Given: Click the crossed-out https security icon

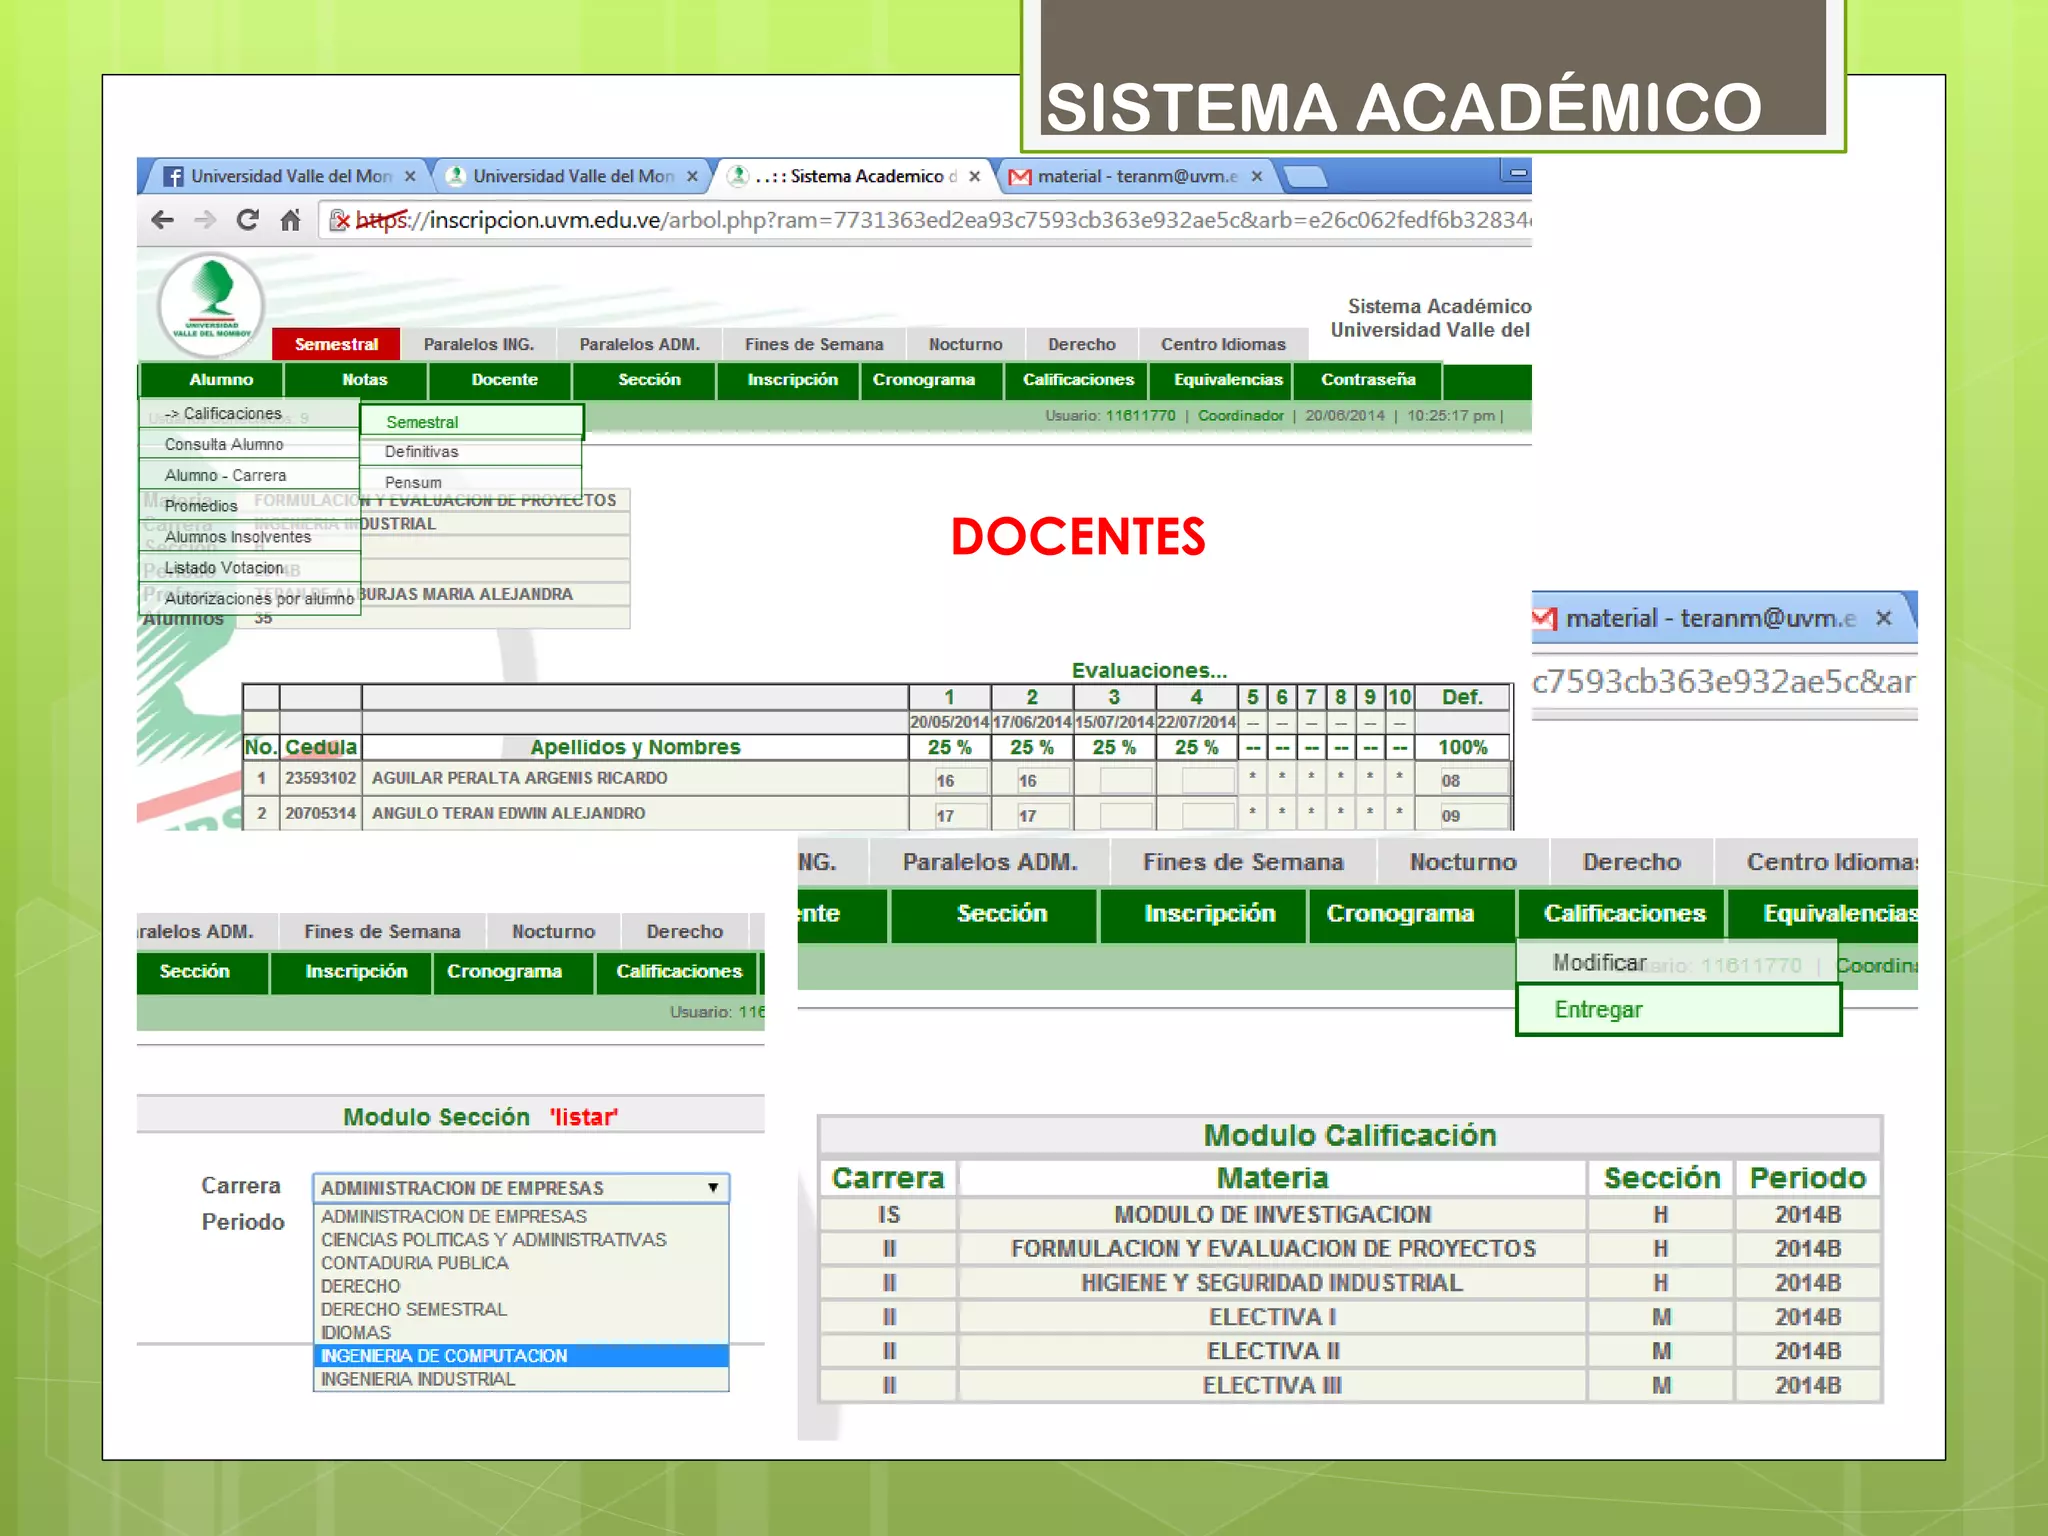Looking at the screenshot, I should pyautogui.click(x=340, y=220).
